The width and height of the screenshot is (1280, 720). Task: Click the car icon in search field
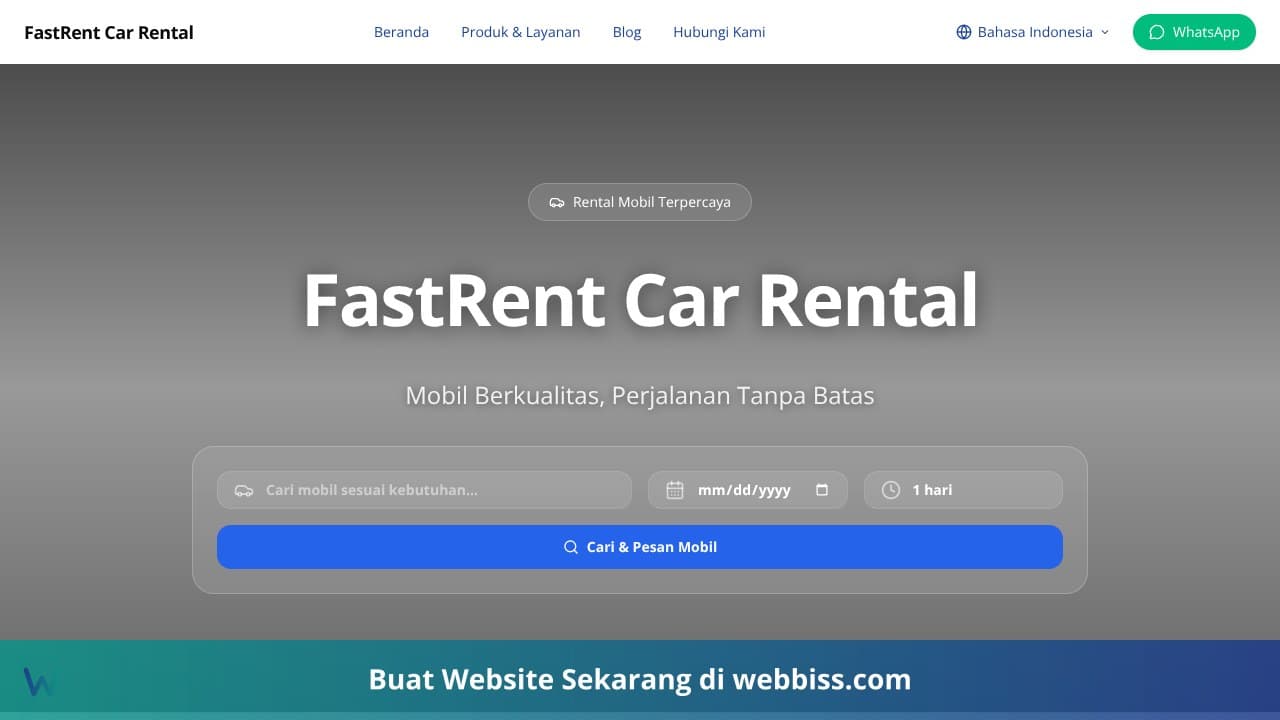coord(244,490)
